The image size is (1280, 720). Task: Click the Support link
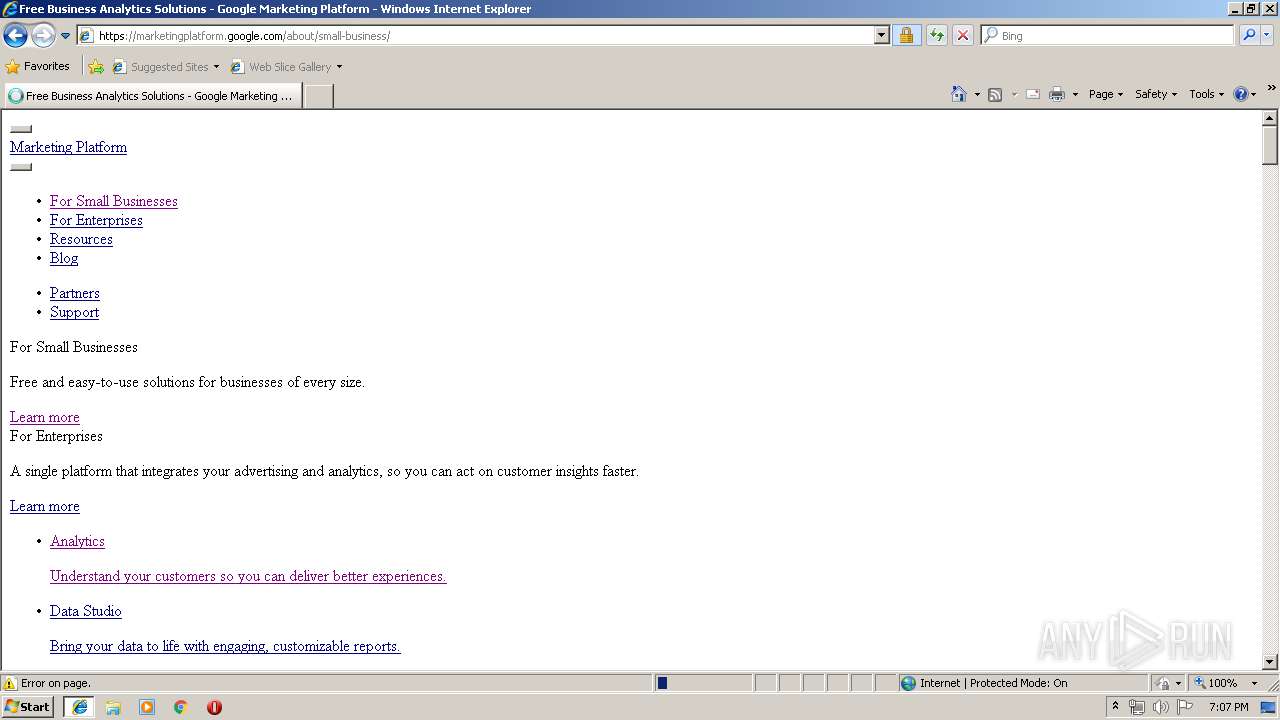(x=74, y=312)
